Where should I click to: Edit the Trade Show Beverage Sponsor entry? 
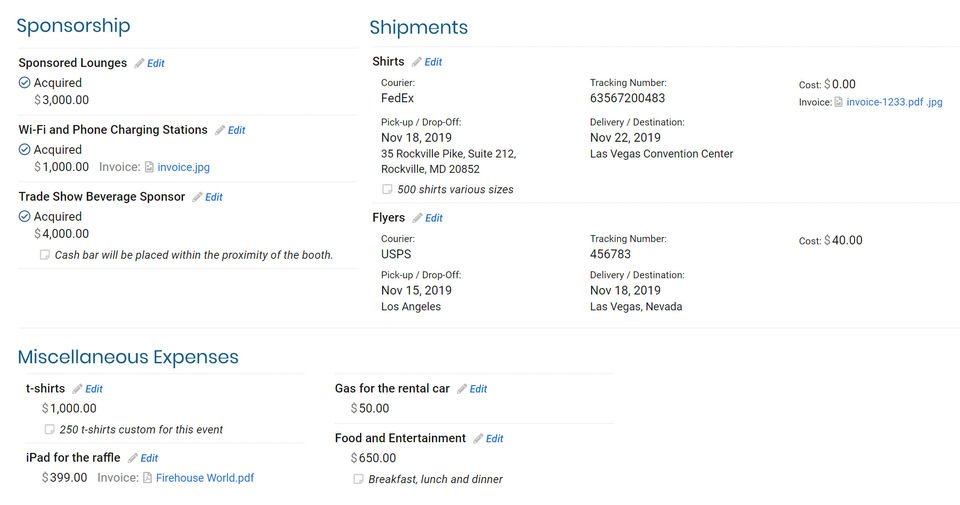click(213, 197)
